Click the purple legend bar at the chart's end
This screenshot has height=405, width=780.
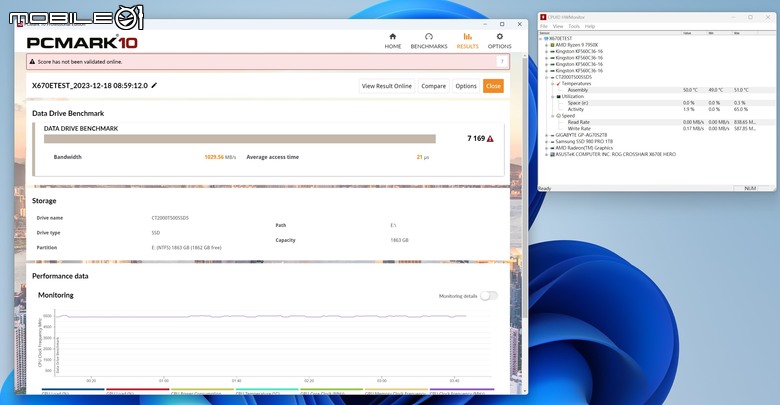coord(462,390)
